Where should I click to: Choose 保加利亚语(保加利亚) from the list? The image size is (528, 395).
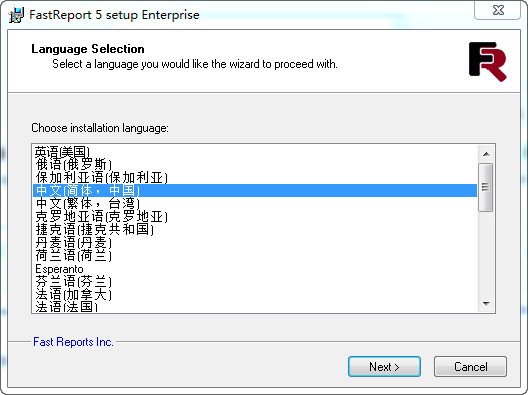[x=255, y=177]
